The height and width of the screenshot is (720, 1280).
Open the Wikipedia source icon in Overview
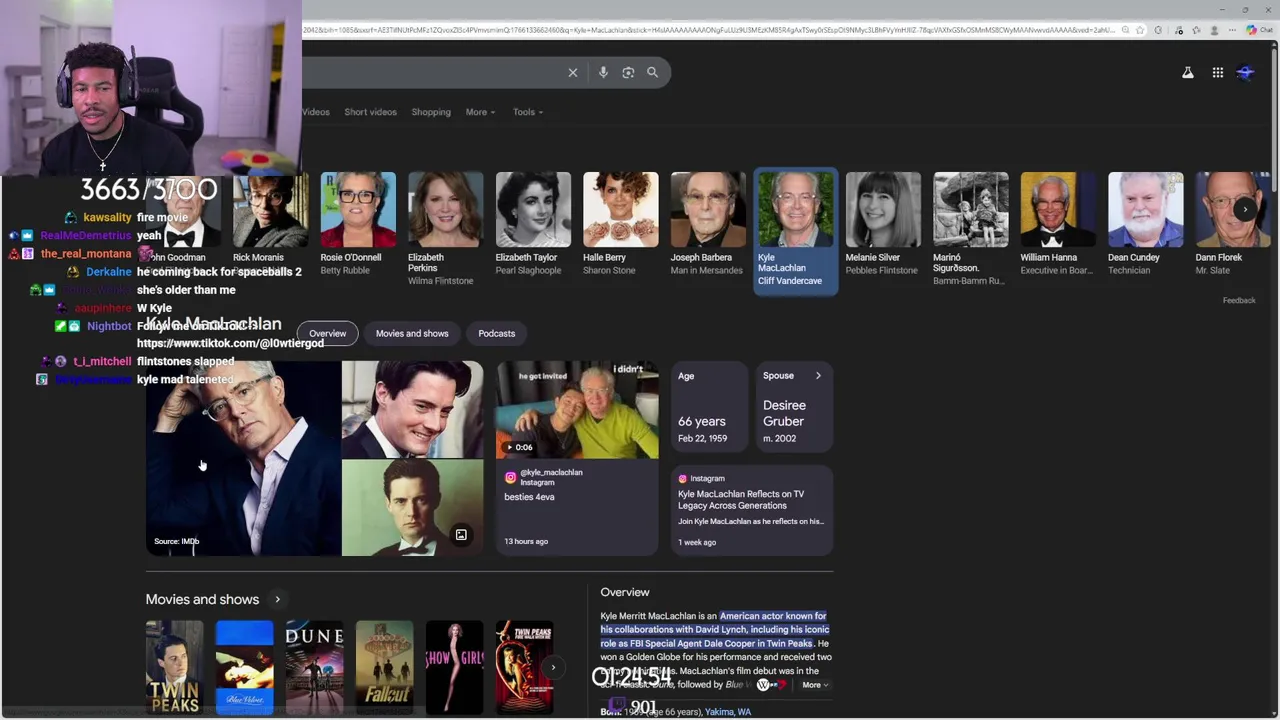coord(764,685)
